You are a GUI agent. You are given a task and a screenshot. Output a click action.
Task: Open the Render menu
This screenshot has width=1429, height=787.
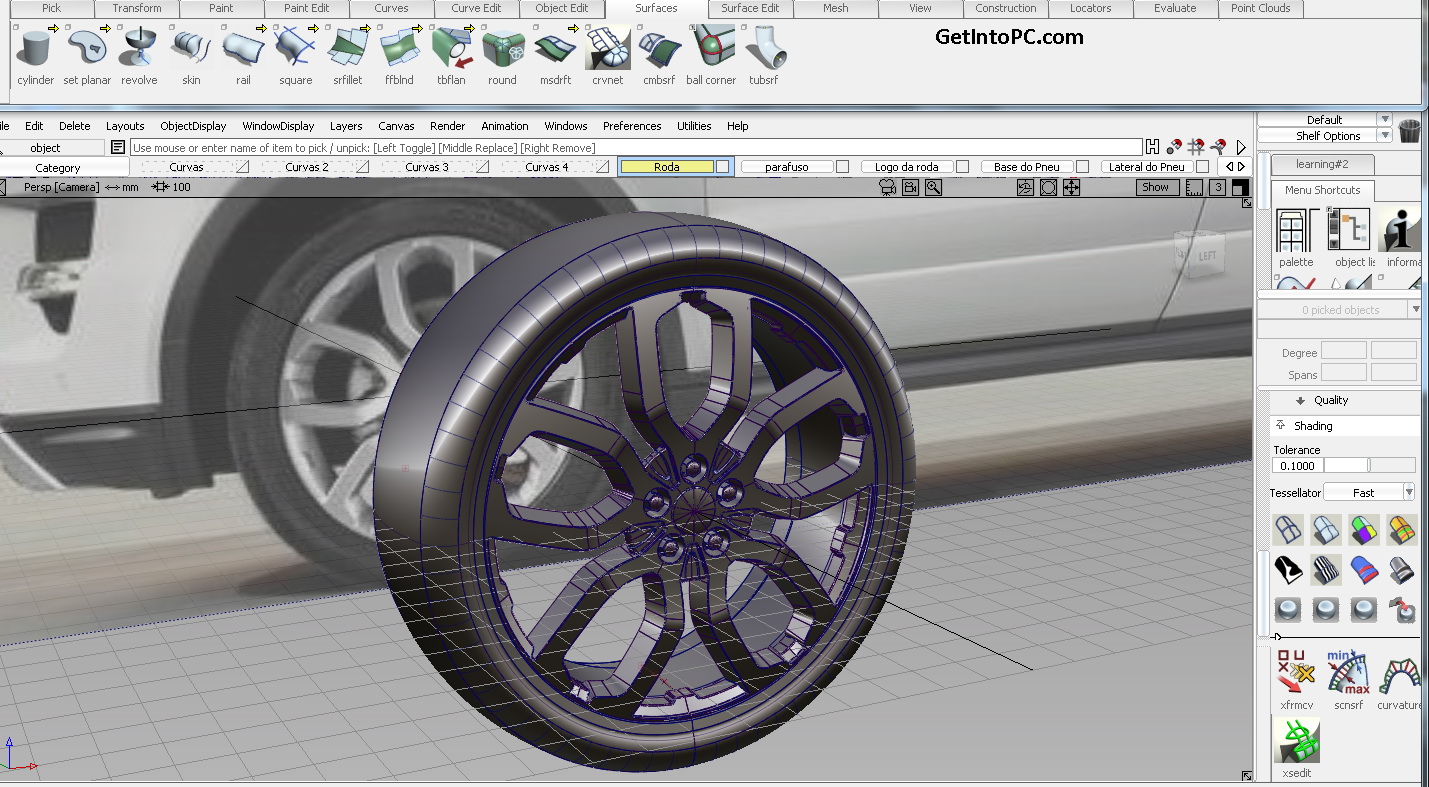click(x=447, y=126)
